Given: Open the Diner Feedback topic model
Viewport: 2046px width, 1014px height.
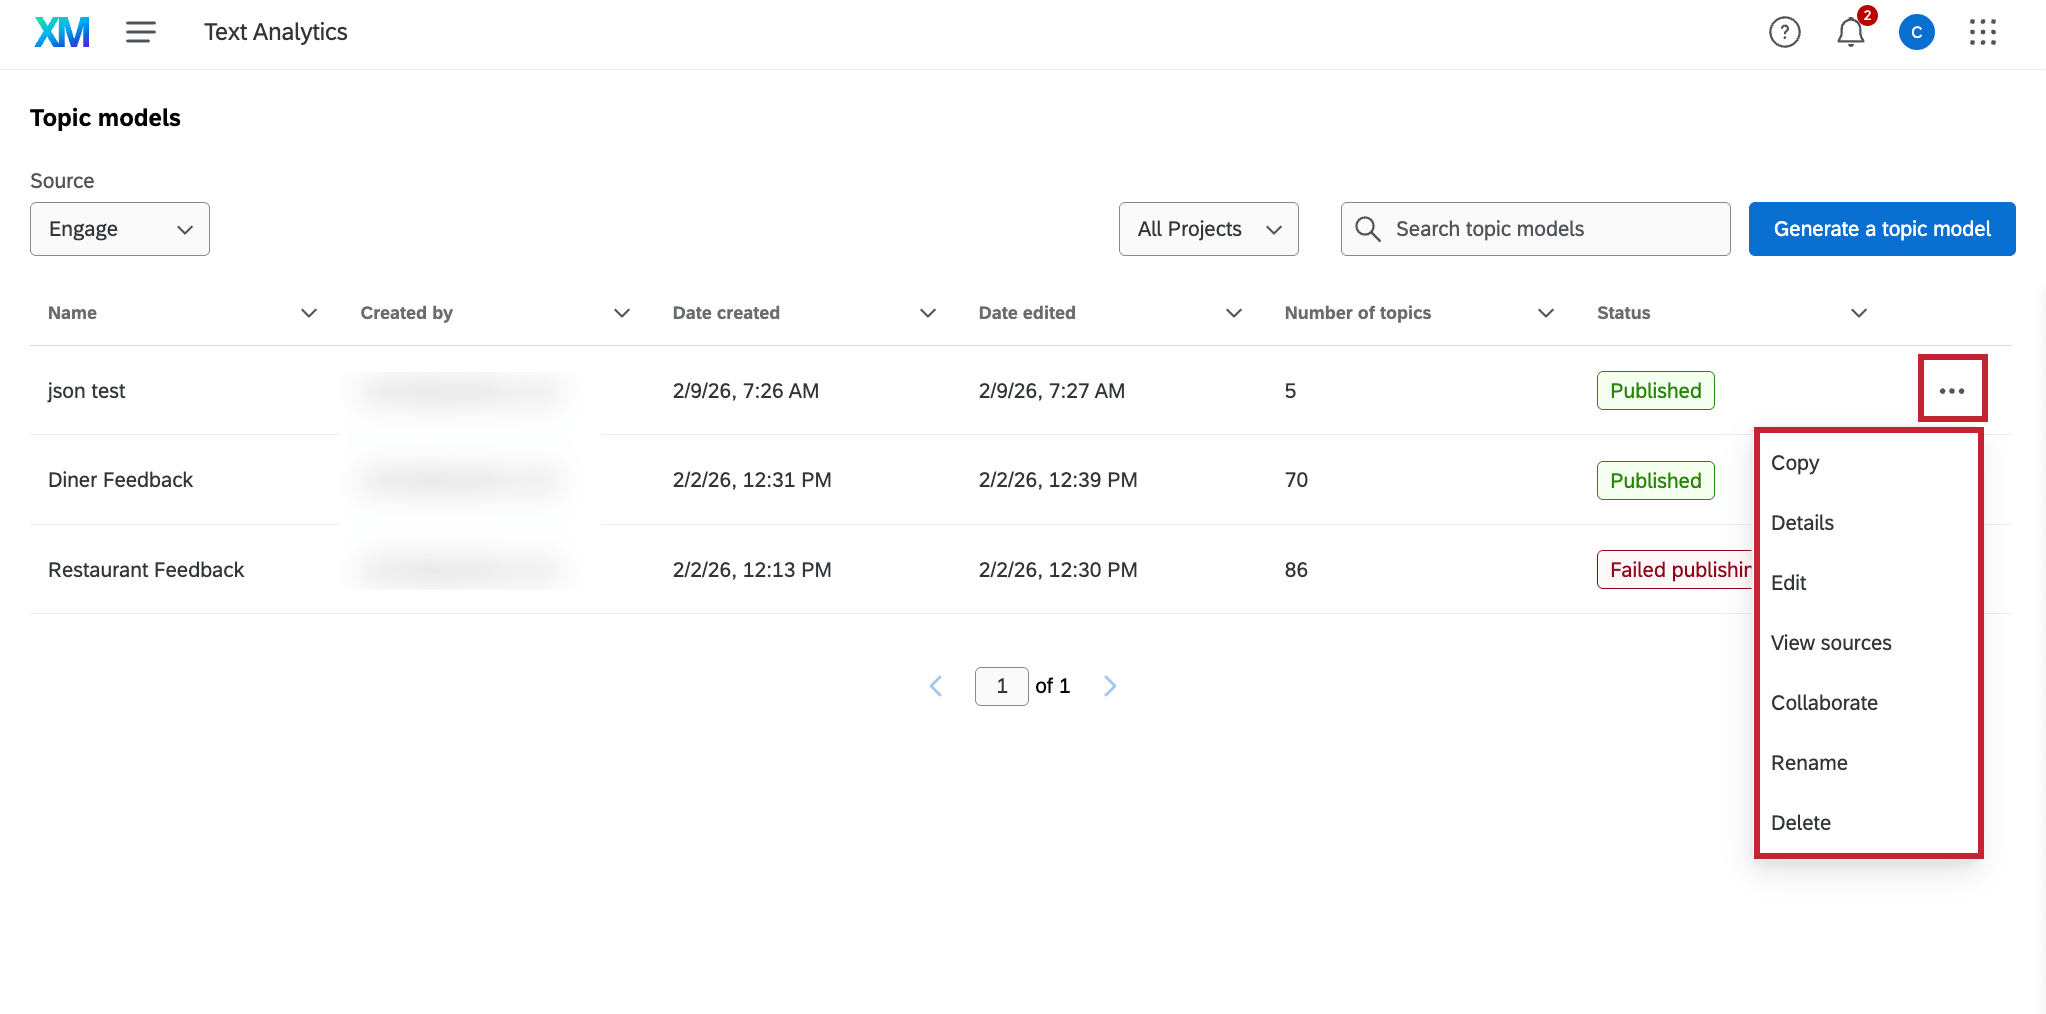Looking at the screenshot, I should click(x=121, y=480).
